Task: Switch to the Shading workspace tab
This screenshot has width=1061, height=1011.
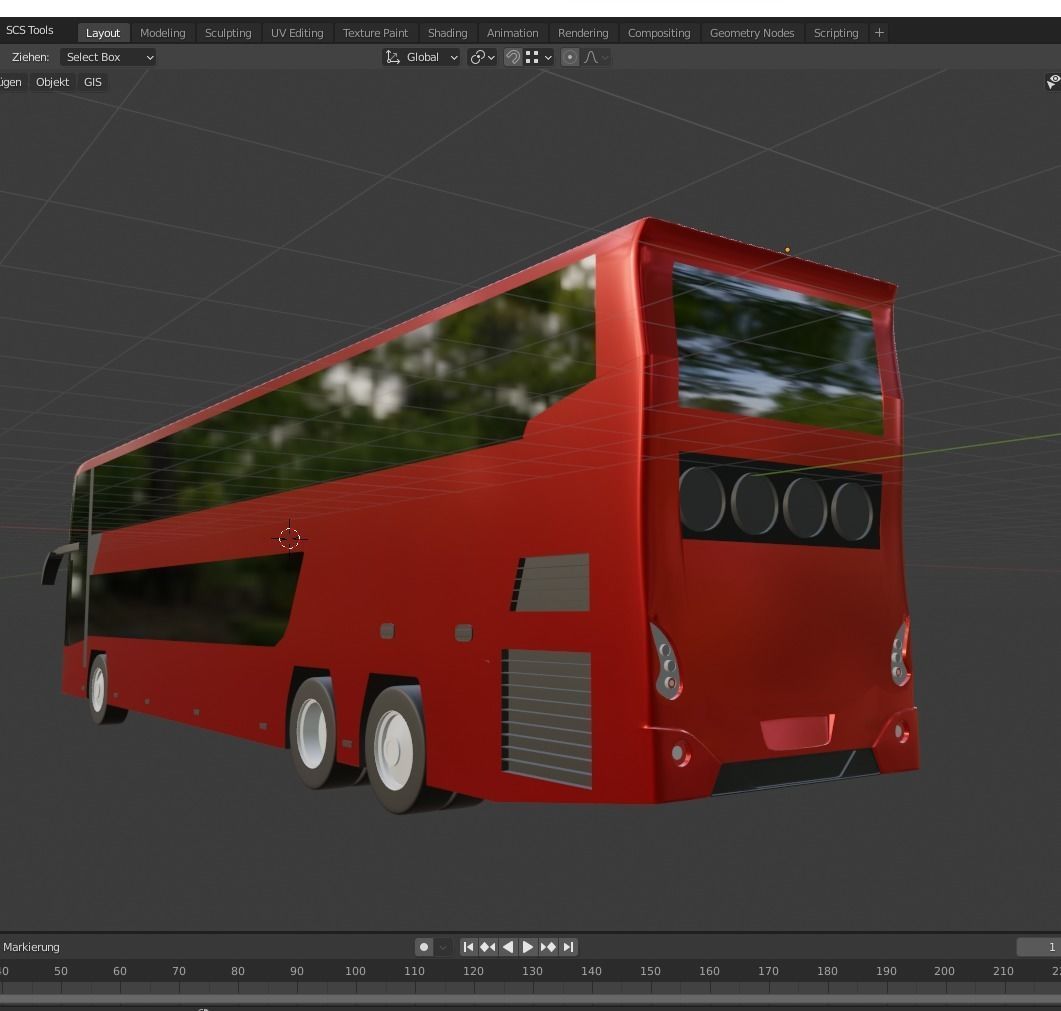Action: pyautogui.click(x=447, y=32)
